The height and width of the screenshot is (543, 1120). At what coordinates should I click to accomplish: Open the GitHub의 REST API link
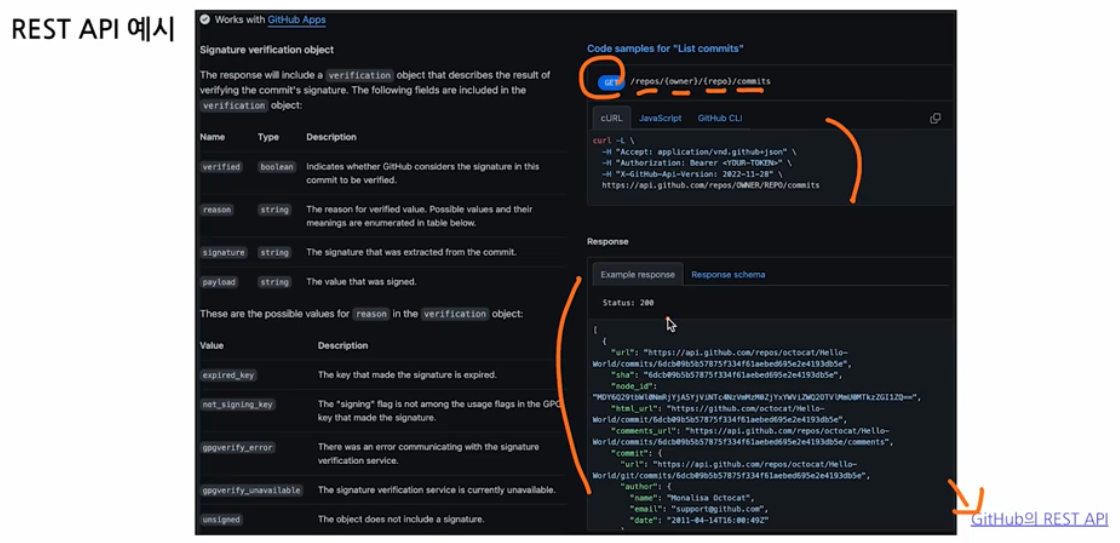[x=1039, y=519]
